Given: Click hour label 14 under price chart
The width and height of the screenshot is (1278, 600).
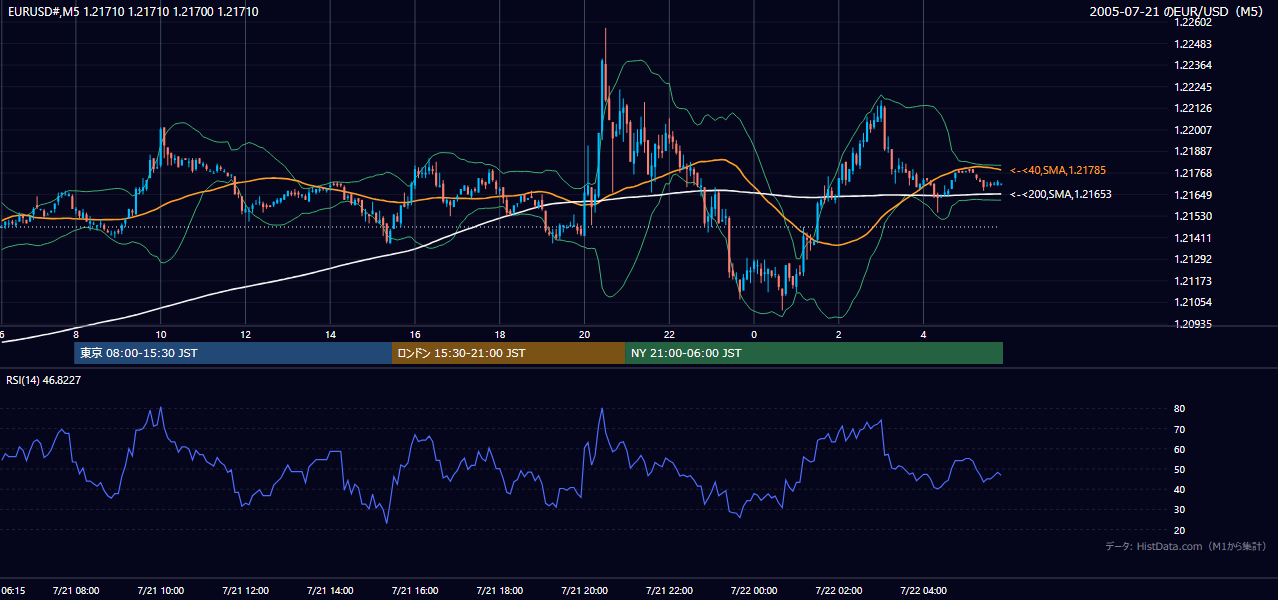Looking at the screenshot, I should [330, 334].
